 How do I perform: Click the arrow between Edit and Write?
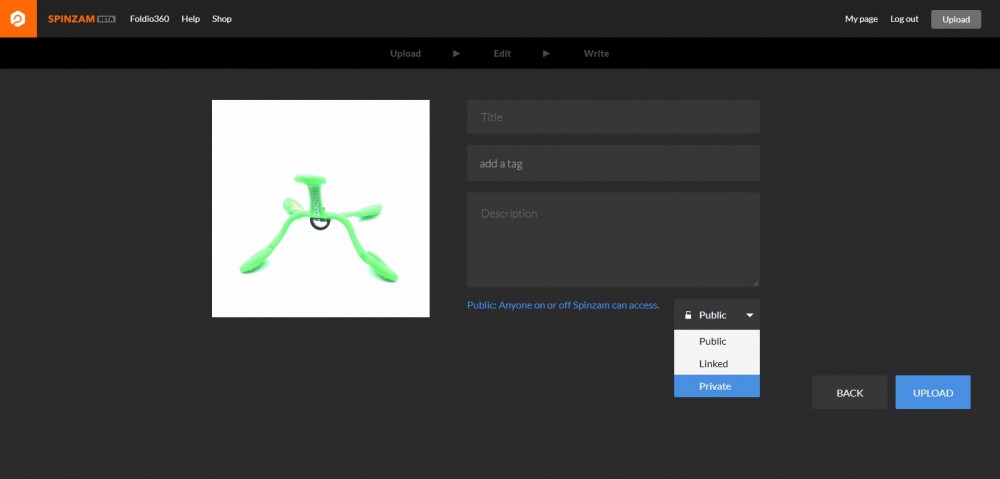[x=546, y=54]
